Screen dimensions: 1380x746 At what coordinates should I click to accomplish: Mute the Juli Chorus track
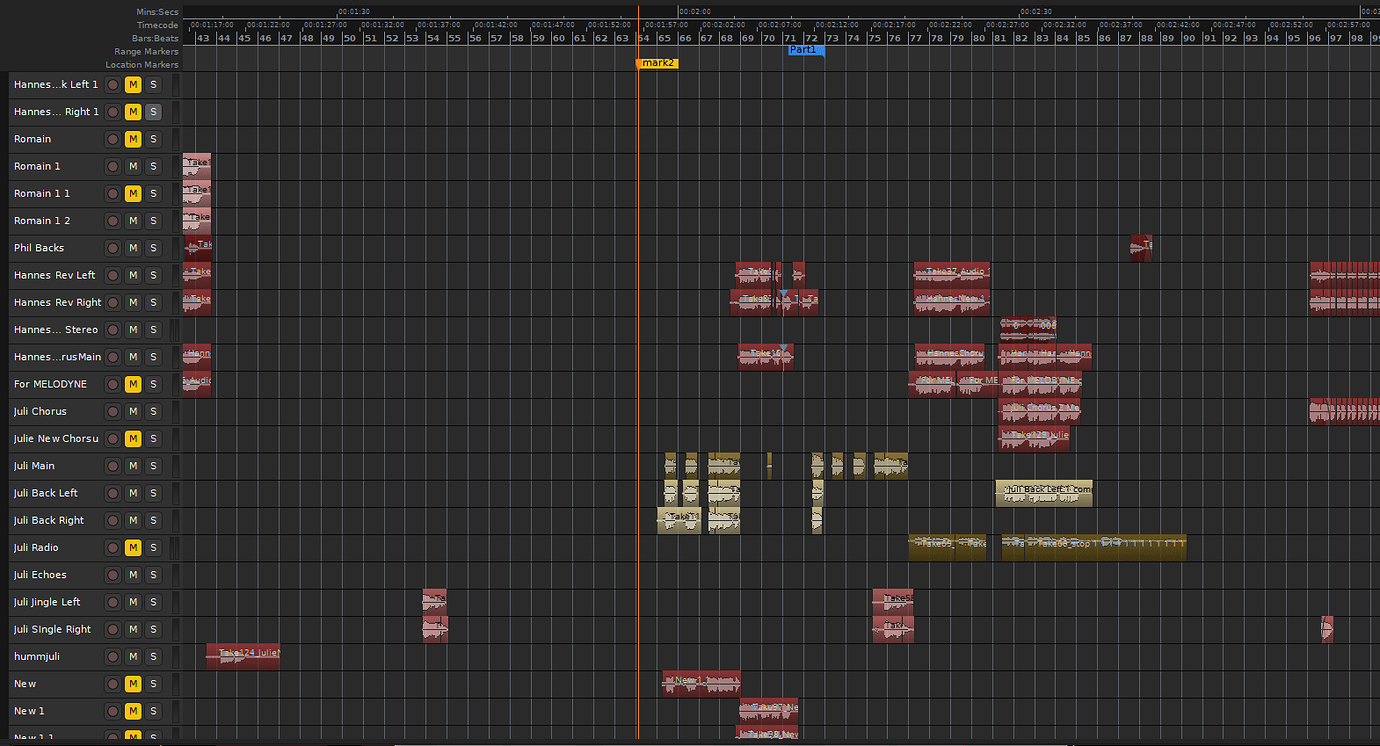(x=133, y=411)
